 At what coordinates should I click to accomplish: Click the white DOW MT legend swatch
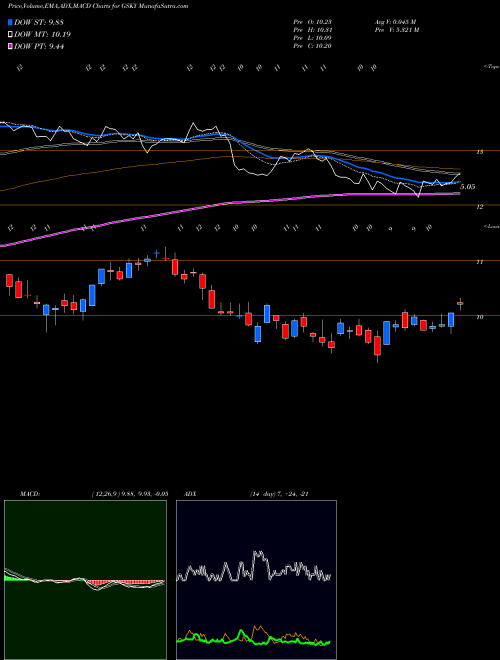click(x=10, y=35)
